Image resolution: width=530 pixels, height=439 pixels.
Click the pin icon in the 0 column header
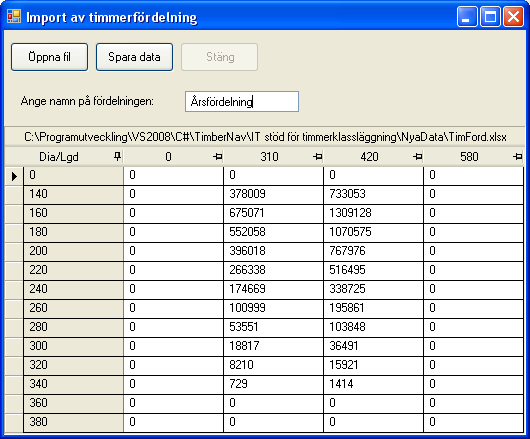pos(218,156)
